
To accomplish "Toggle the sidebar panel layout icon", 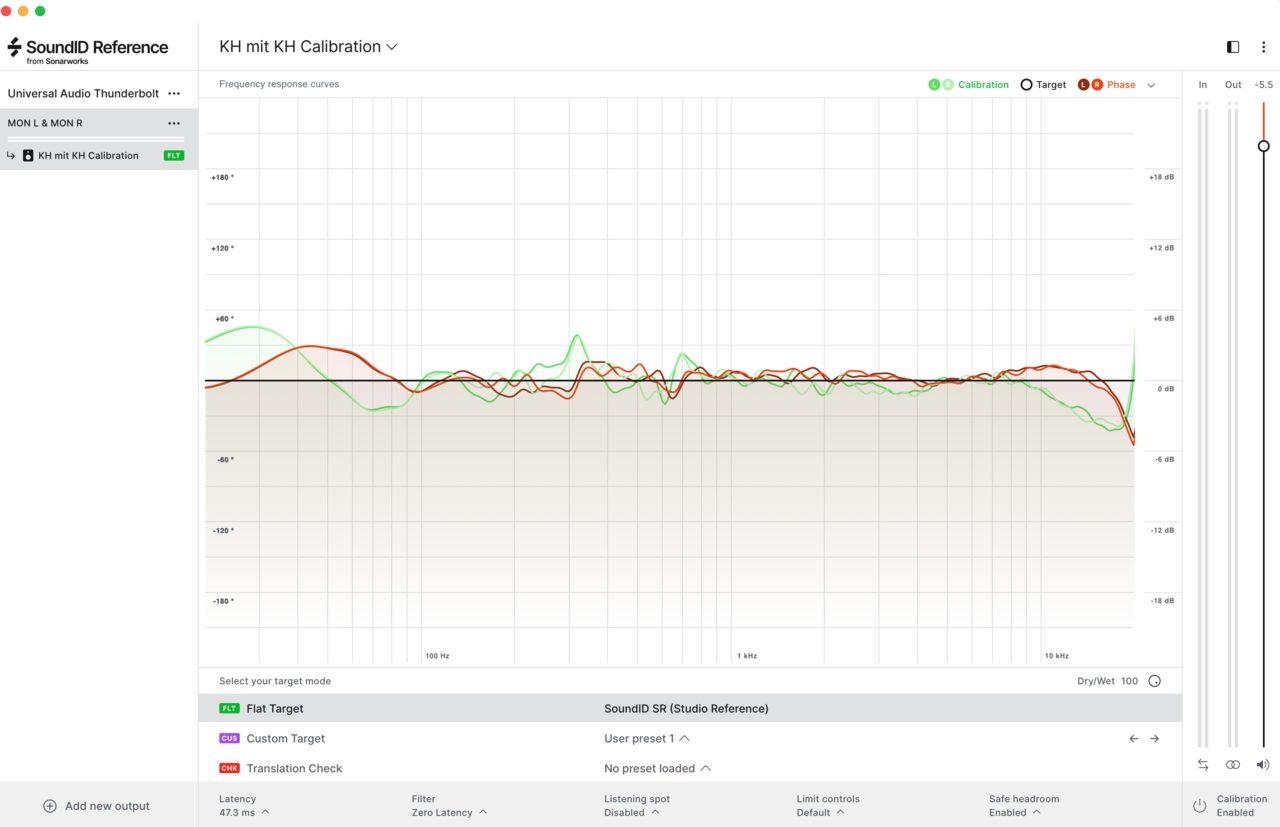I will coord(1233,47).
